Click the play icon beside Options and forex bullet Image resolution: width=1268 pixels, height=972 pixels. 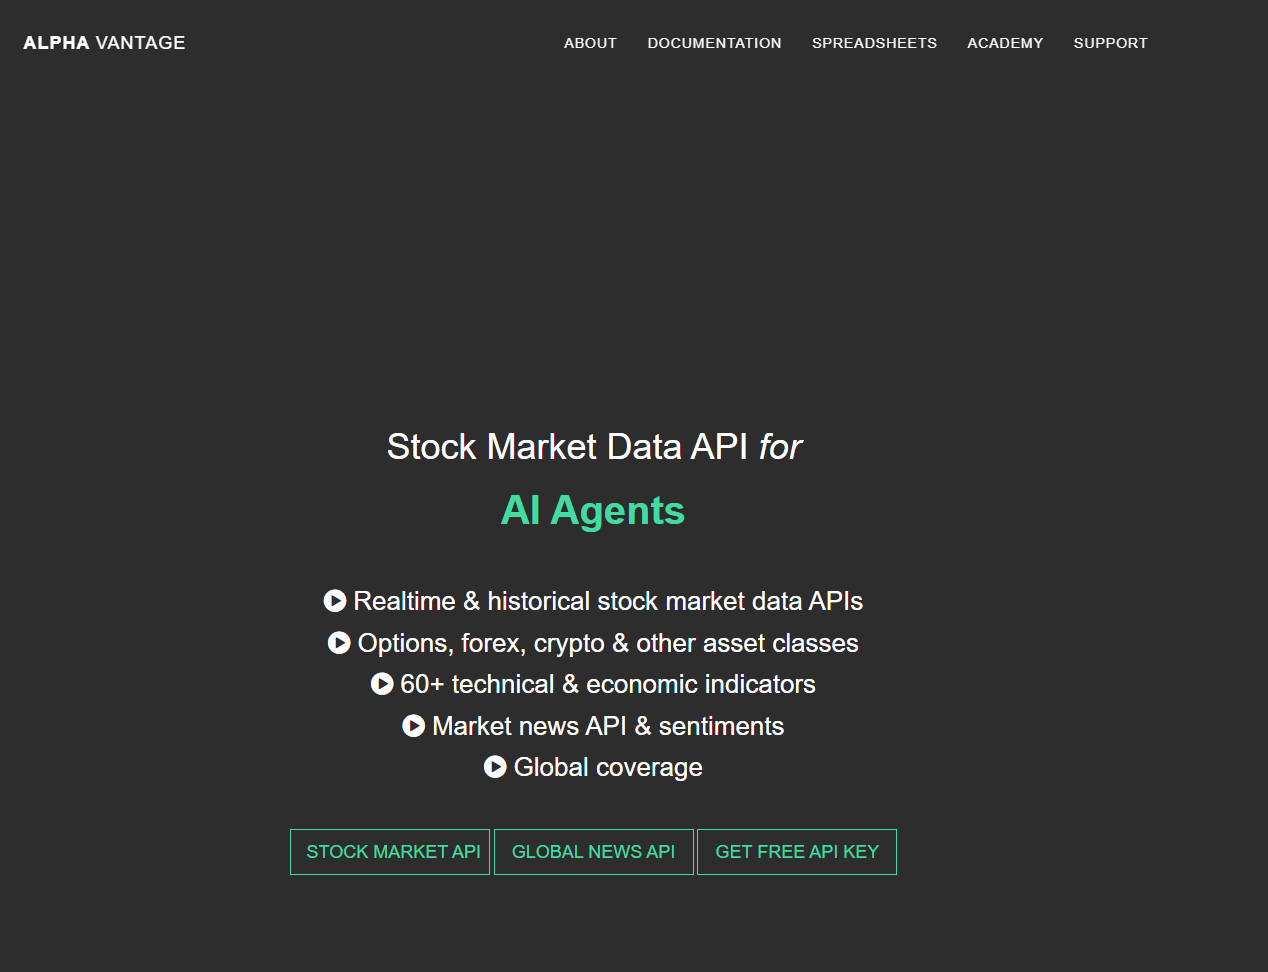pos(338,643)
